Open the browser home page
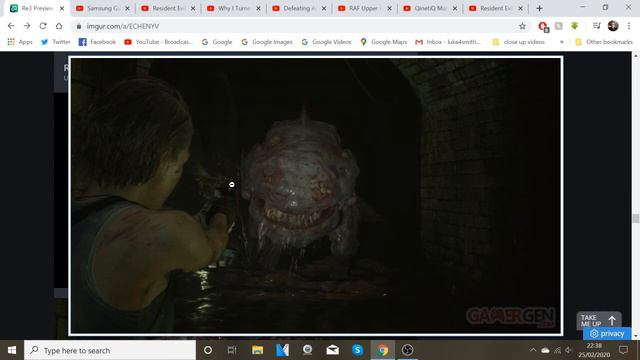Image resolution: width=640 pixels, height=360 pixels. [x=59, y=26]
